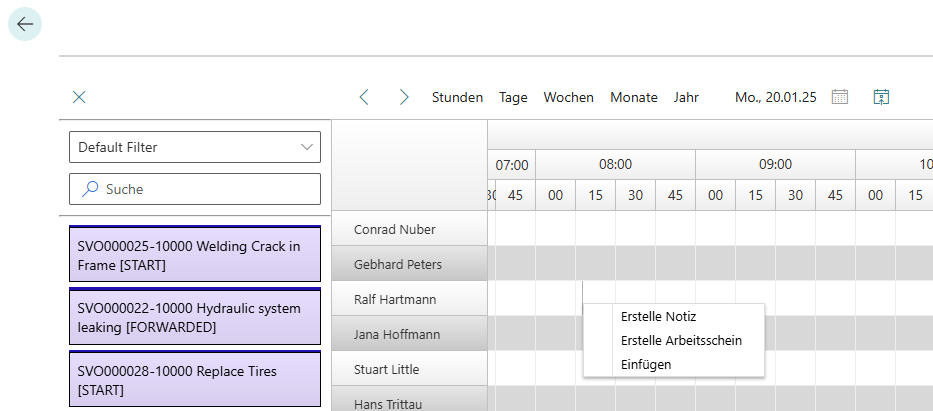The width and height of the screenshot is (933, 411).
Task: Open the calendar date picker icon
Action: 840,97
